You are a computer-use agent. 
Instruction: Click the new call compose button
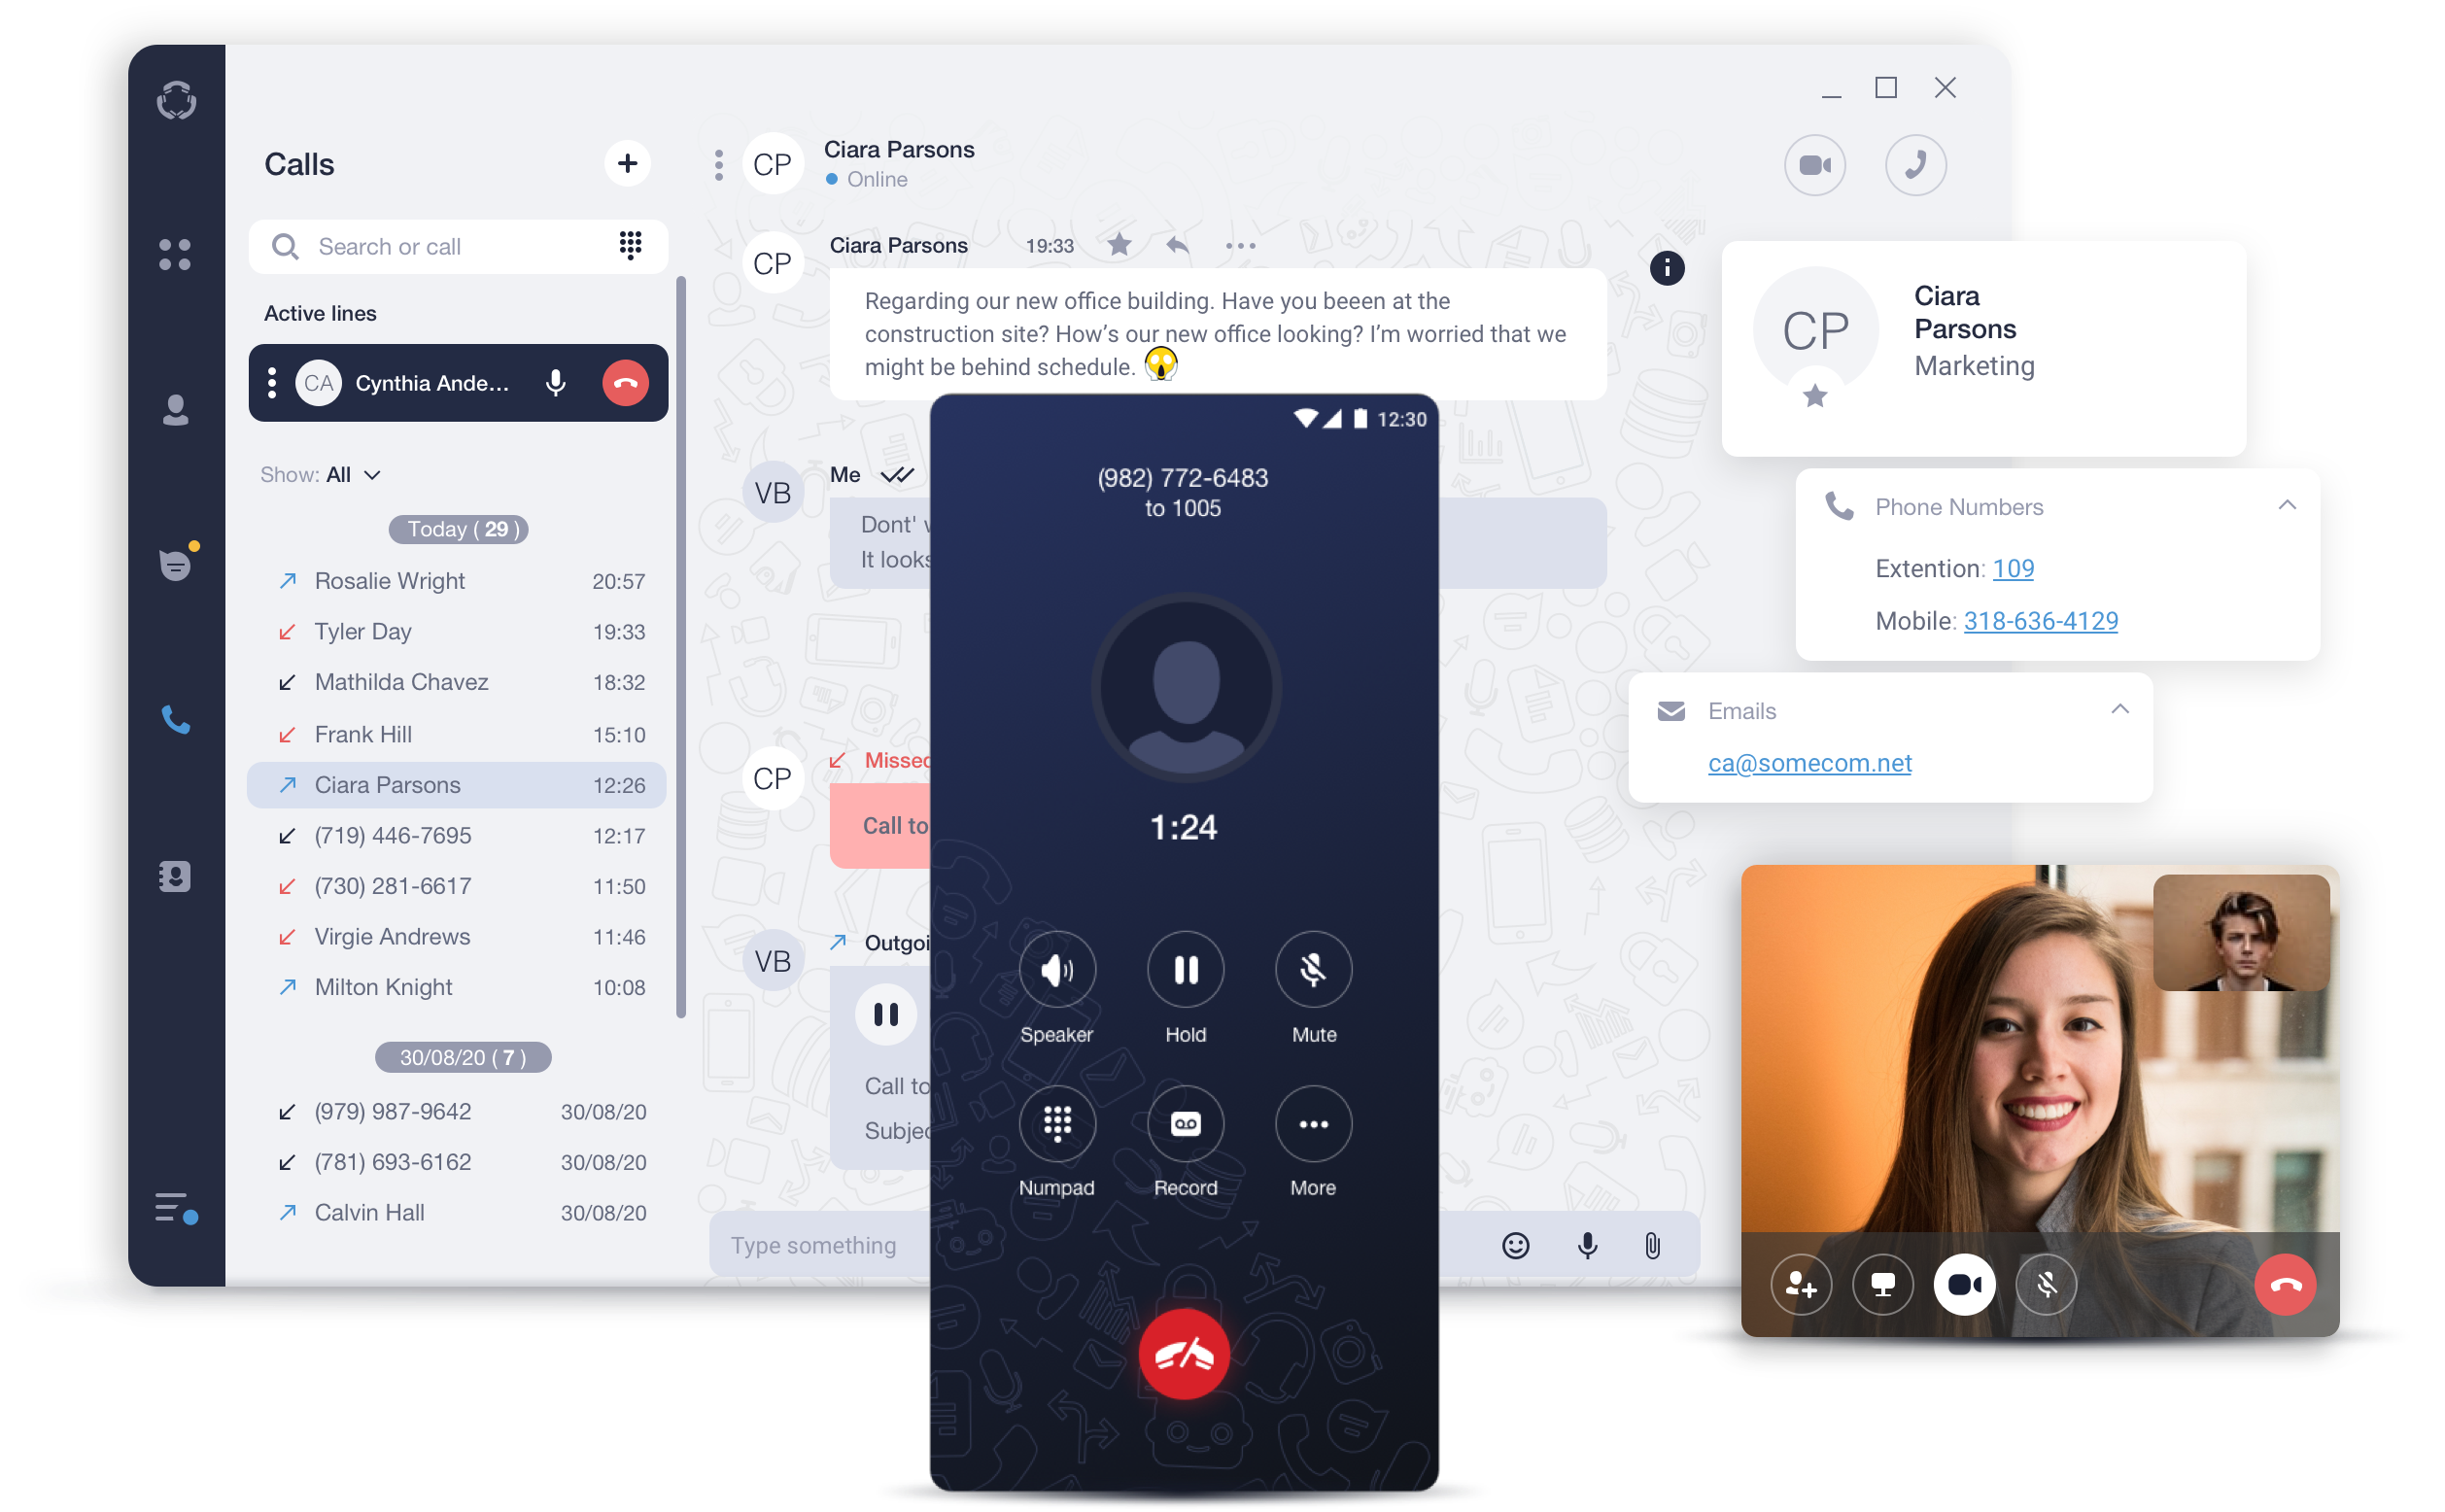click(627, 162)
